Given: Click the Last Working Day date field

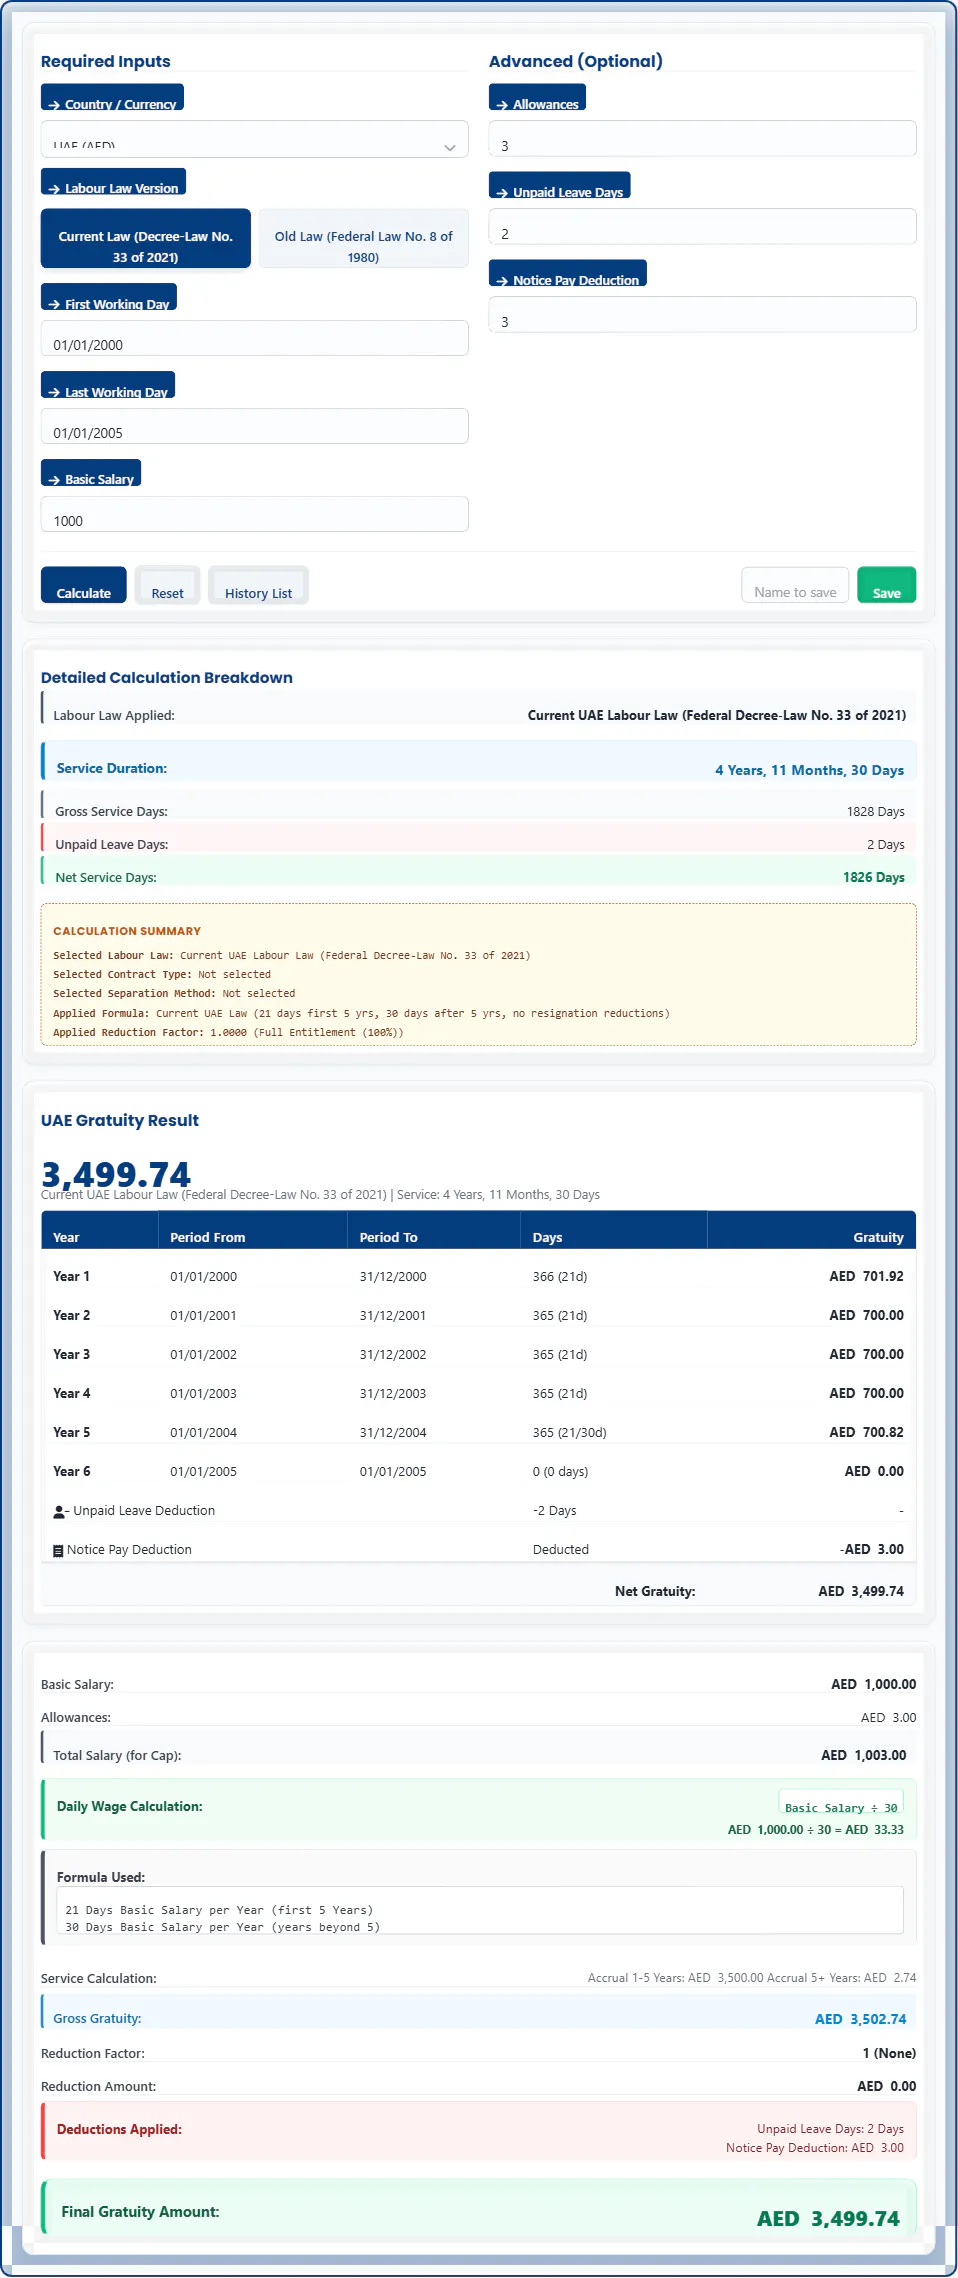Looking at the screenshot, I should [254, 426].
